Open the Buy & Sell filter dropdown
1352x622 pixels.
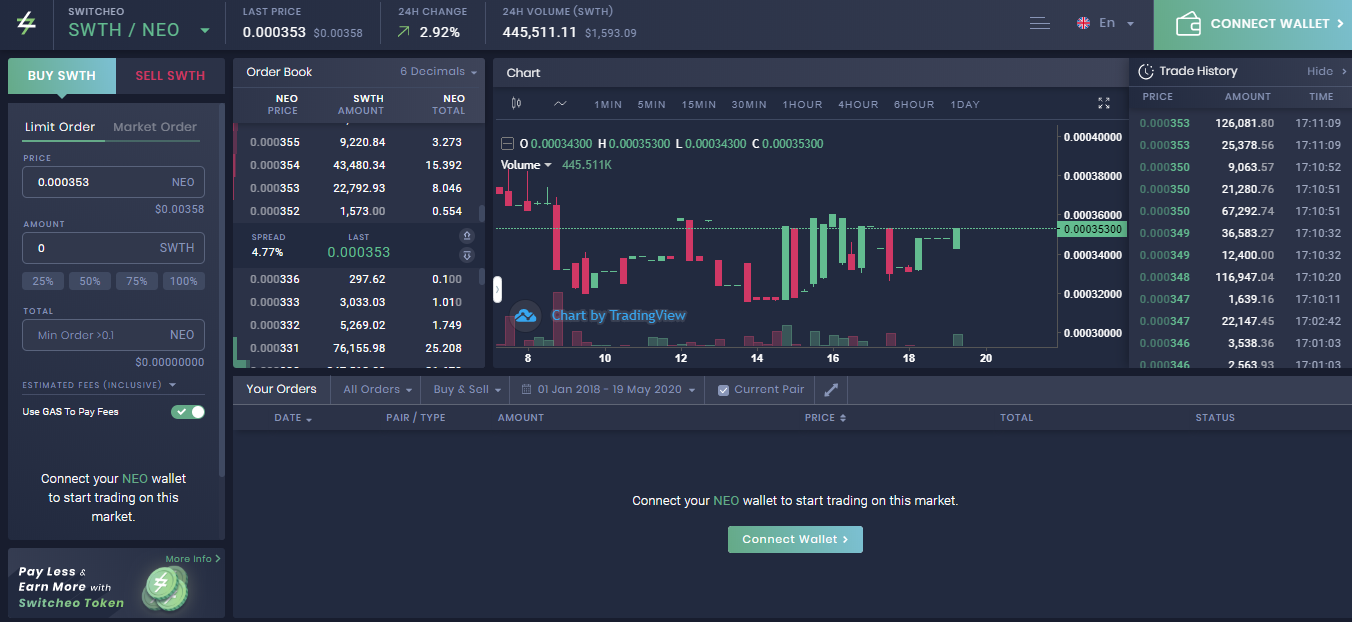pos(466,389)
